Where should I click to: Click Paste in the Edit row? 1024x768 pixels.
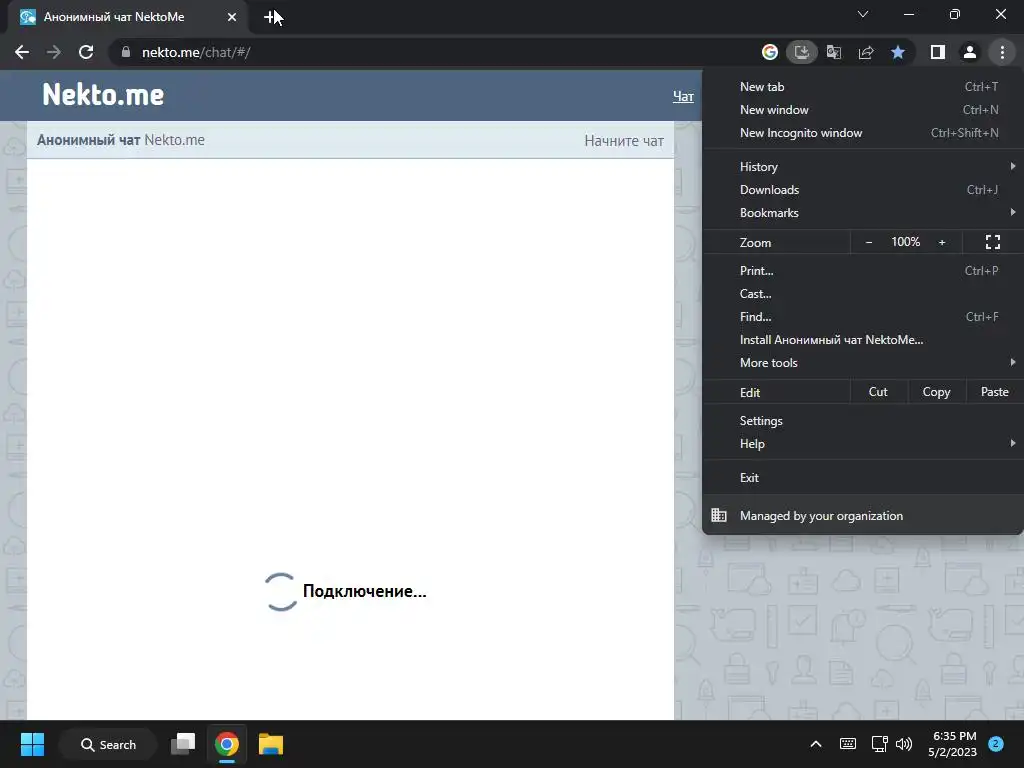click(995, 392)
